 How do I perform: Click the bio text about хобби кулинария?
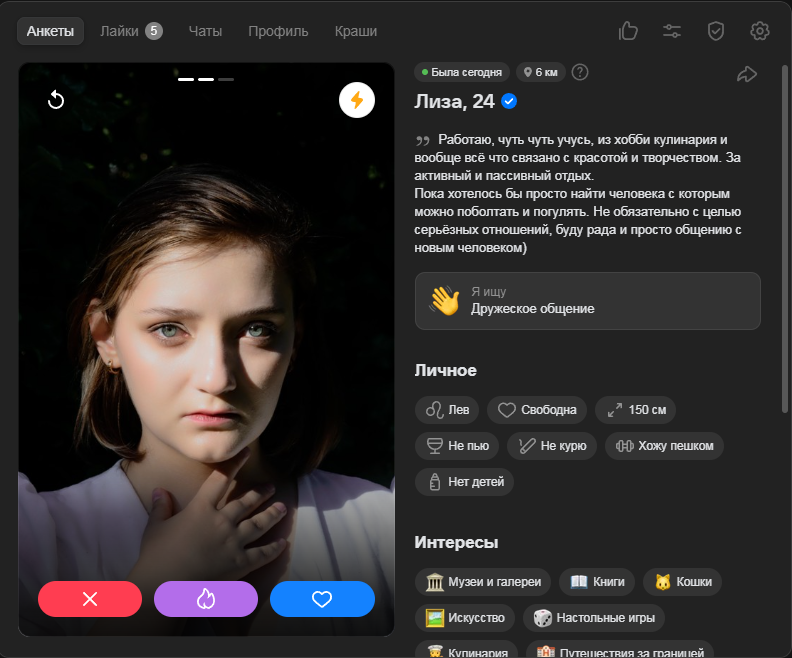point(578,193)
